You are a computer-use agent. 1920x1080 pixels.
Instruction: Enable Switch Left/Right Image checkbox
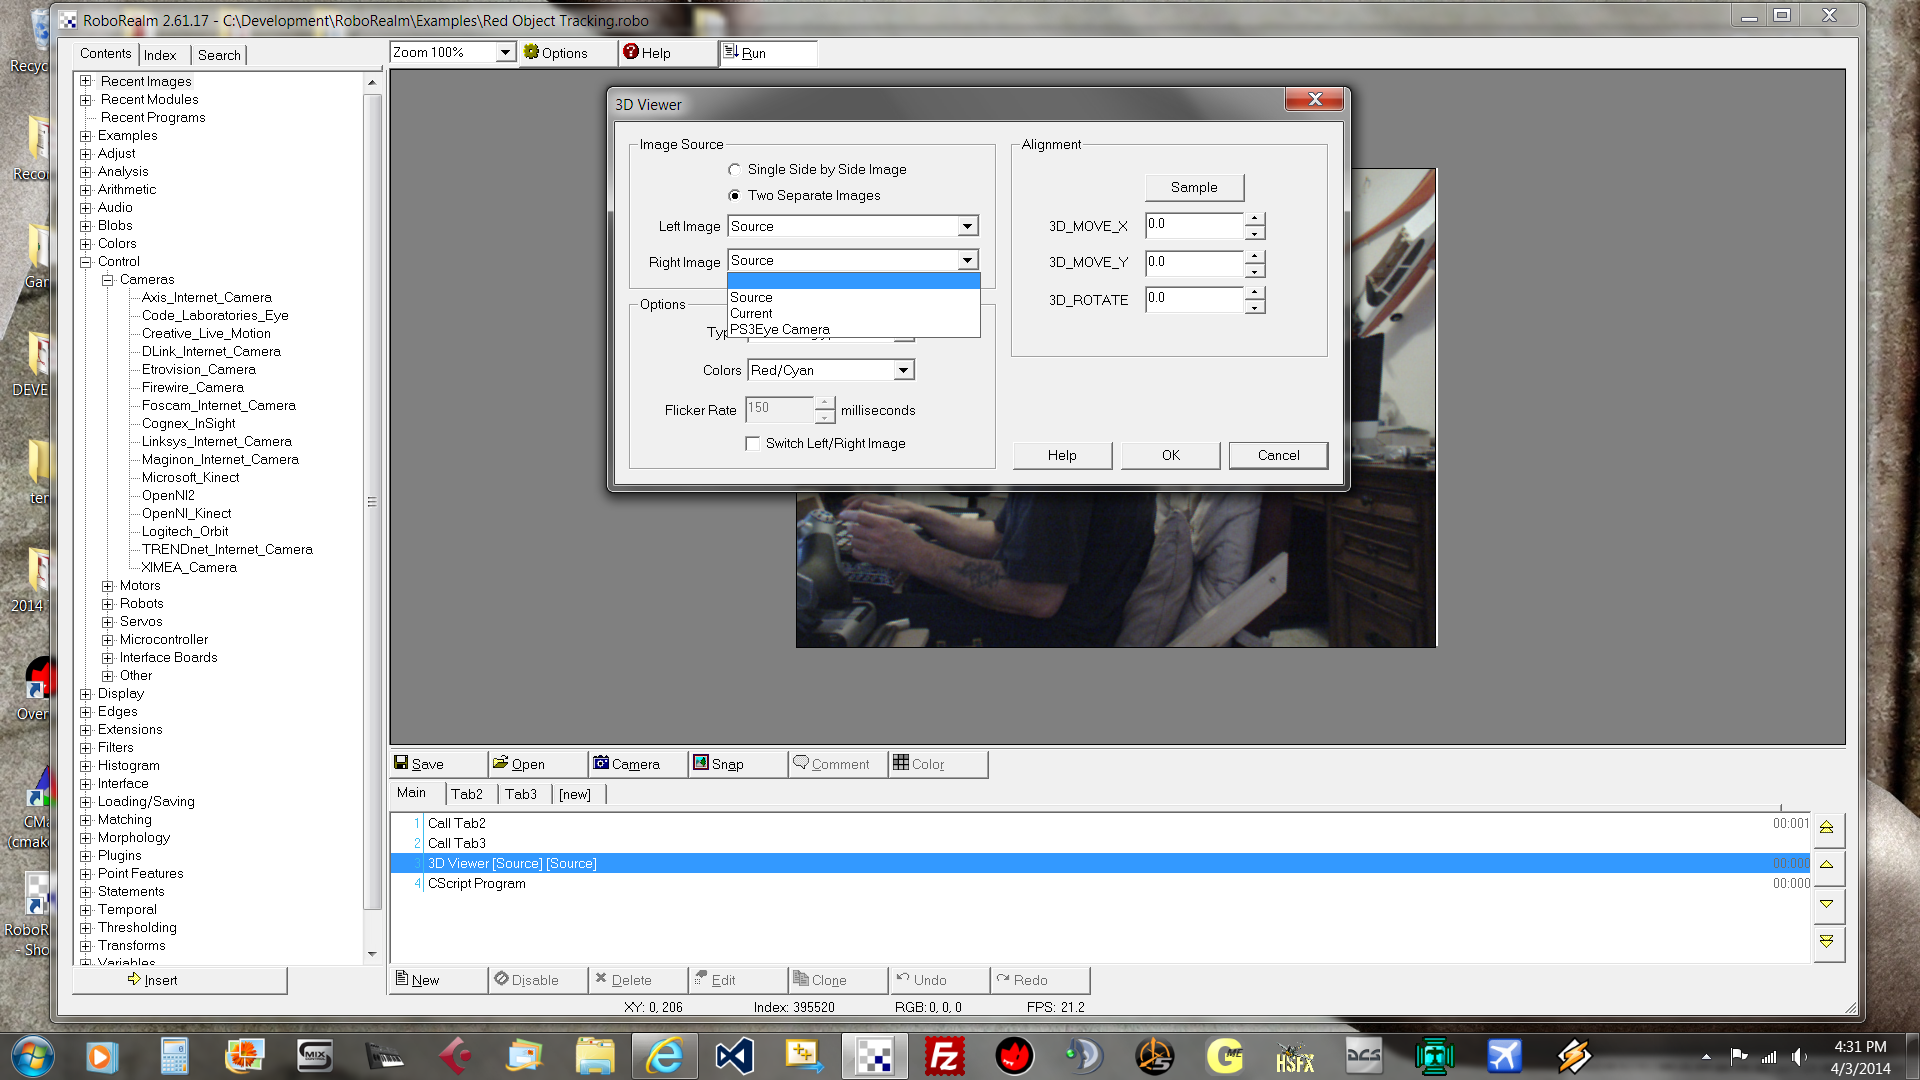753,443
